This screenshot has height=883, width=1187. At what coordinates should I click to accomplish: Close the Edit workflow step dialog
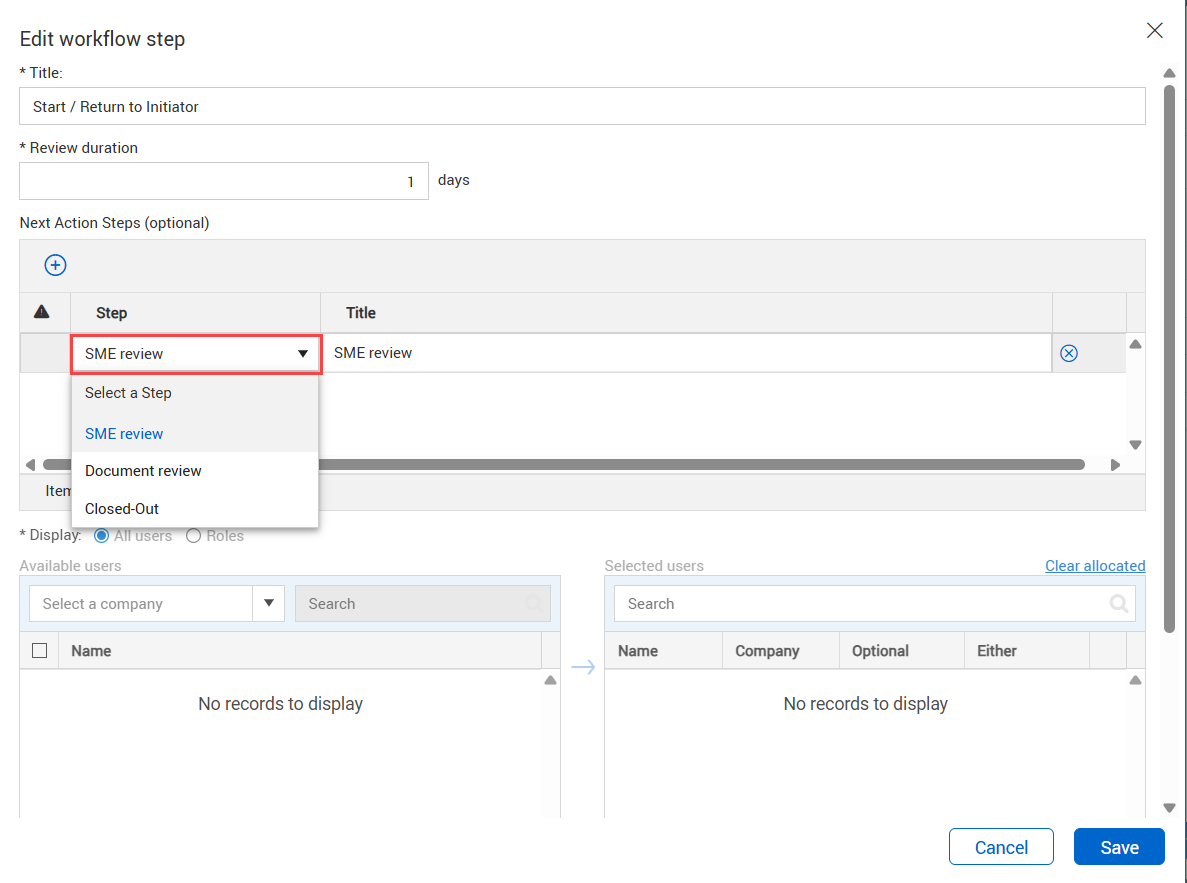(1154, 31)
